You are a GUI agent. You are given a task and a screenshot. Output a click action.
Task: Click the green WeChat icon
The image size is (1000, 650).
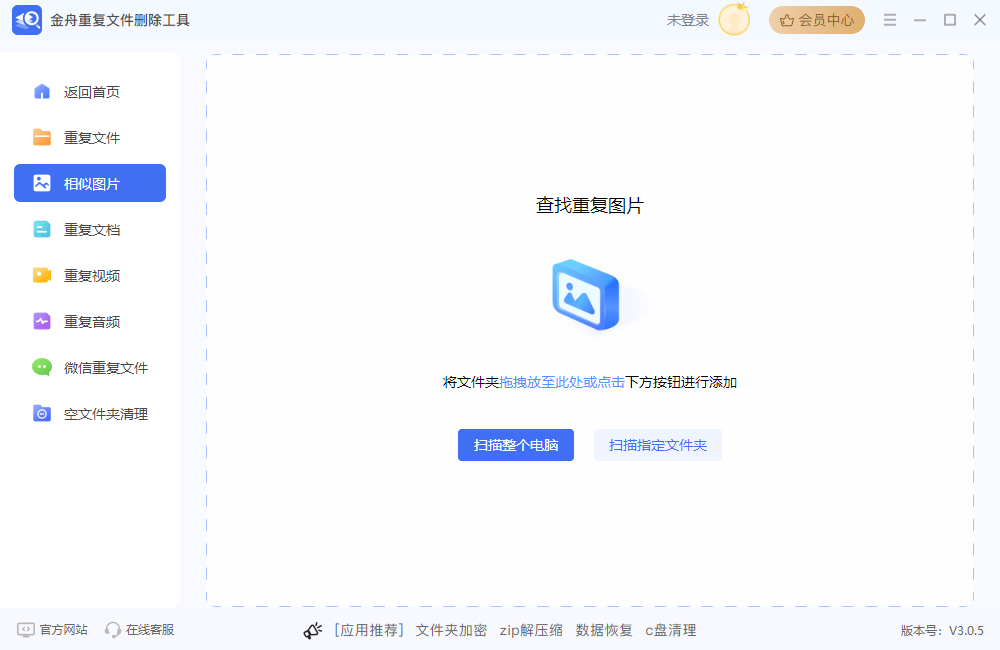coord(41,367)
